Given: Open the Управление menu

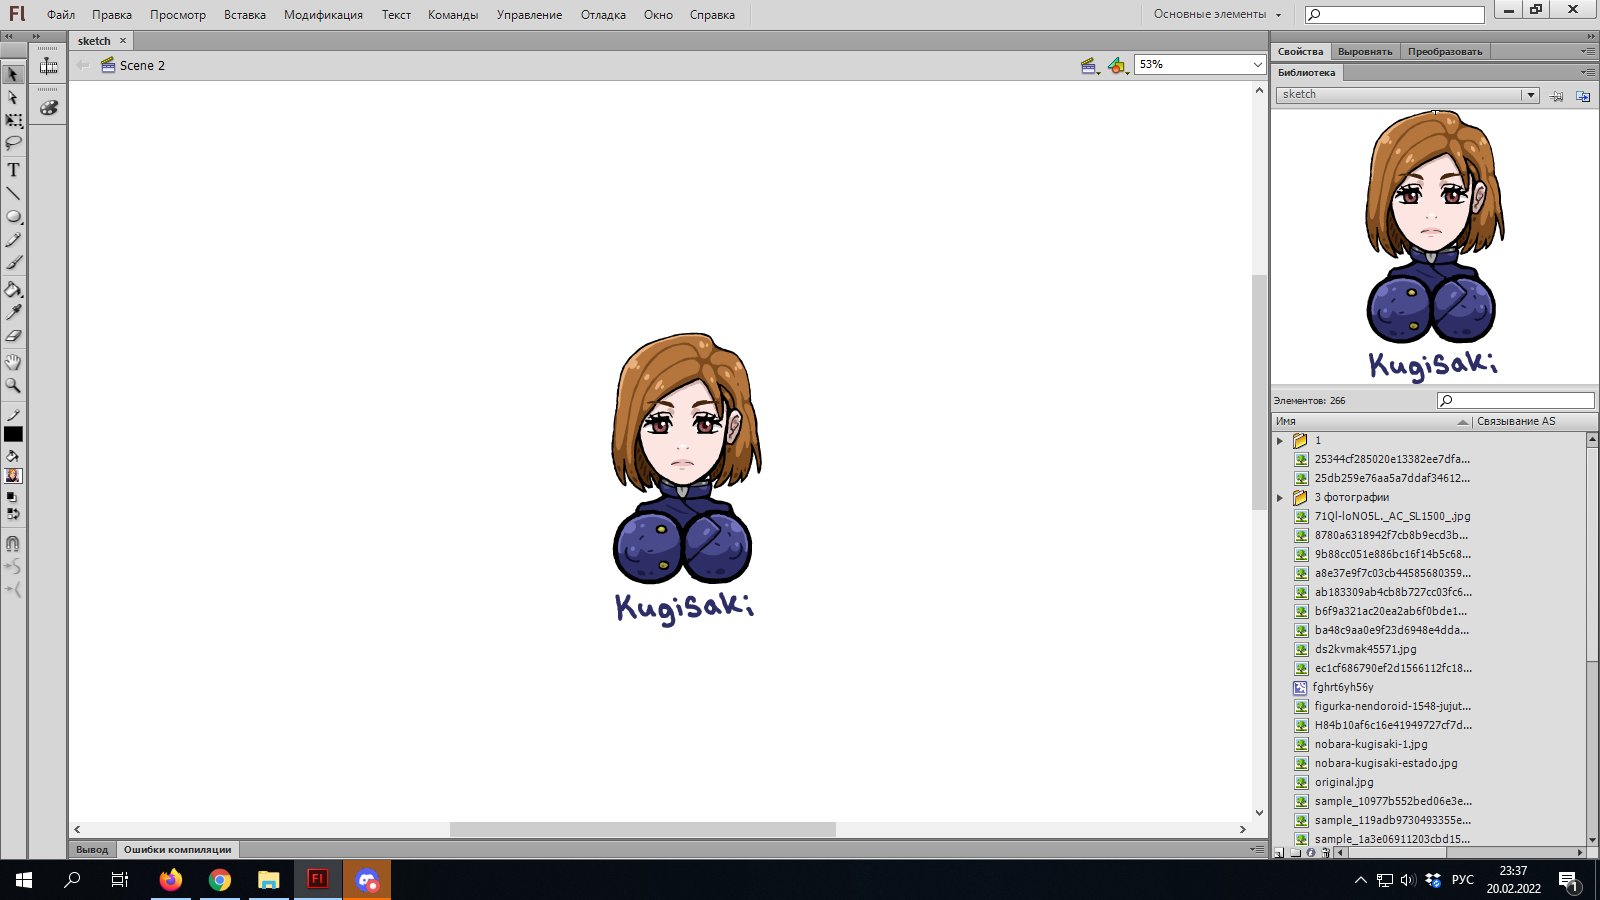Looking at the screenshot, I should (529, 15).
